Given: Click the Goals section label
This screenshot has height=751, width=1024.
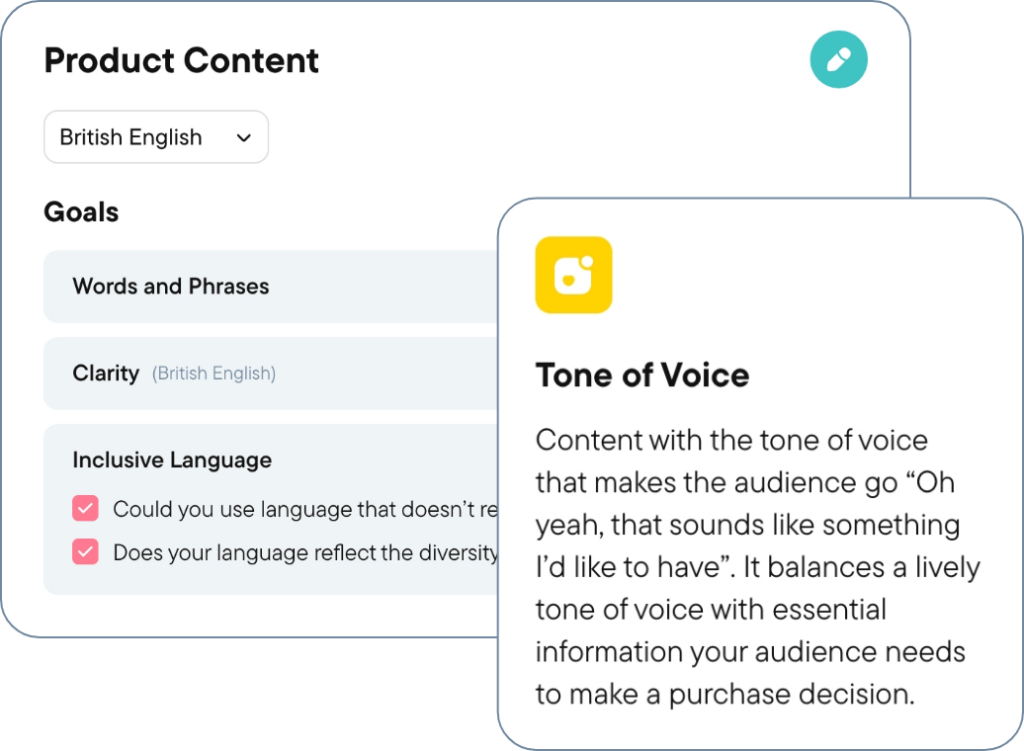Looking at the screenshot, I should pos(81,212).
